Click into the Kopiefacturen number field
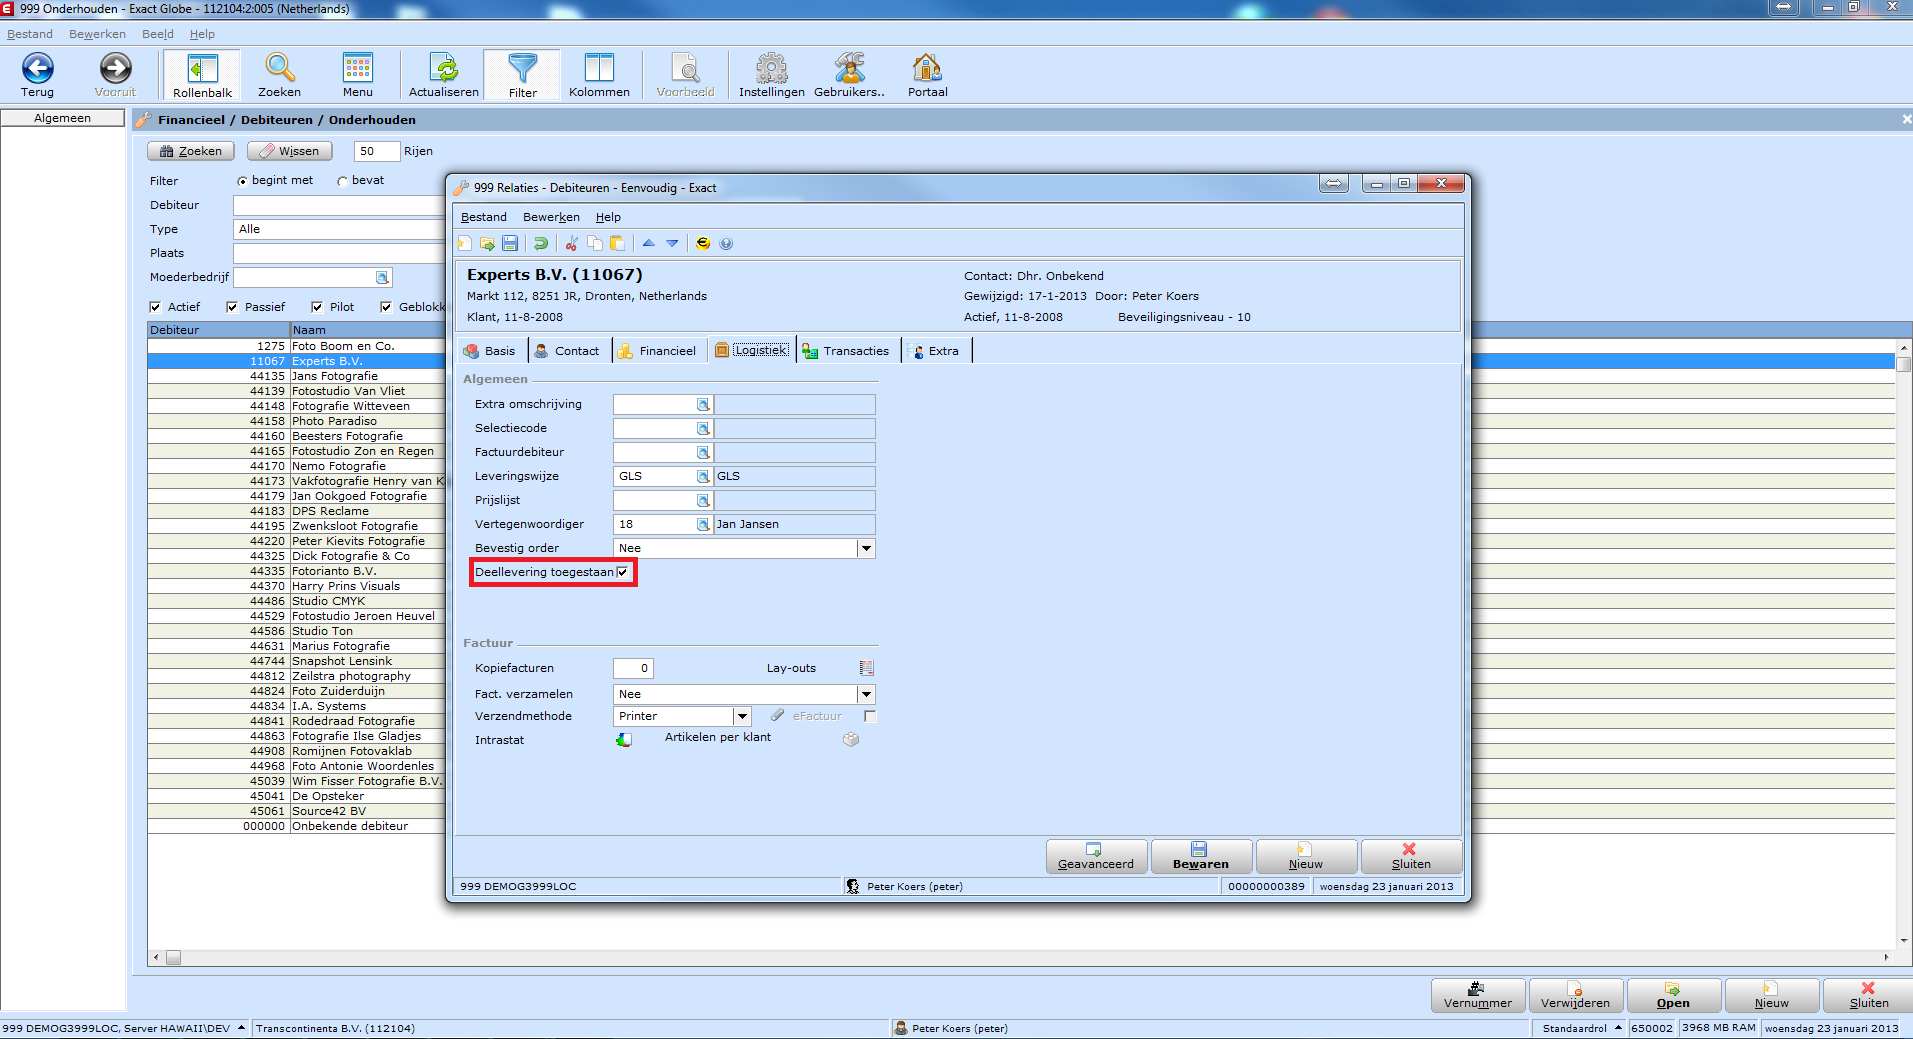 [x=632, y=668]
